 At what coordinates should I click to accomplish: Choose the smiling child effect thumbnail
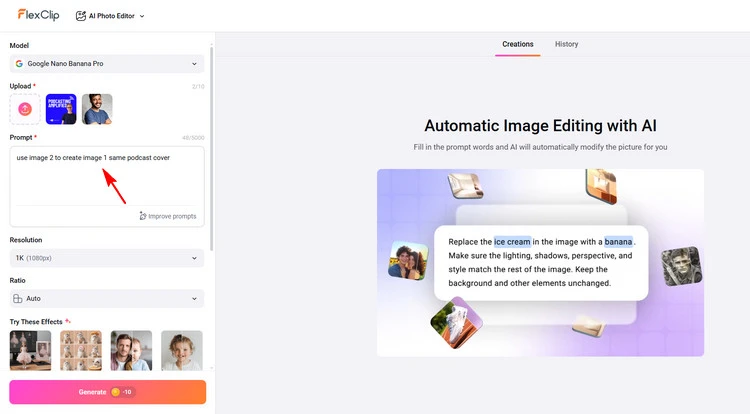(182, 350)
